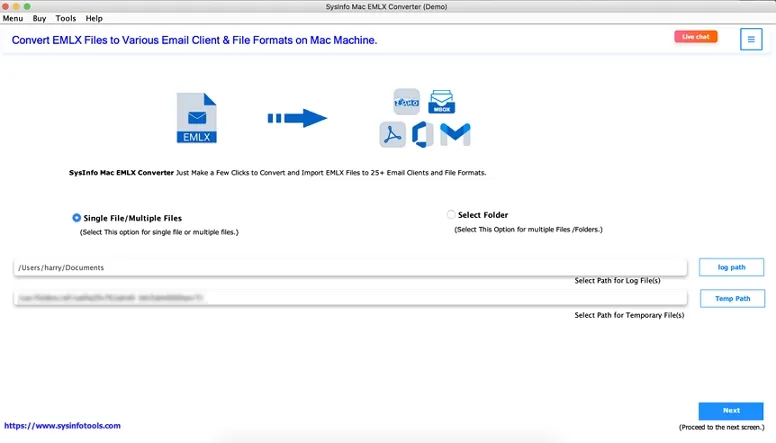Open the Menu menu
This screenshot has height=443, width=776.
(13, 18)
